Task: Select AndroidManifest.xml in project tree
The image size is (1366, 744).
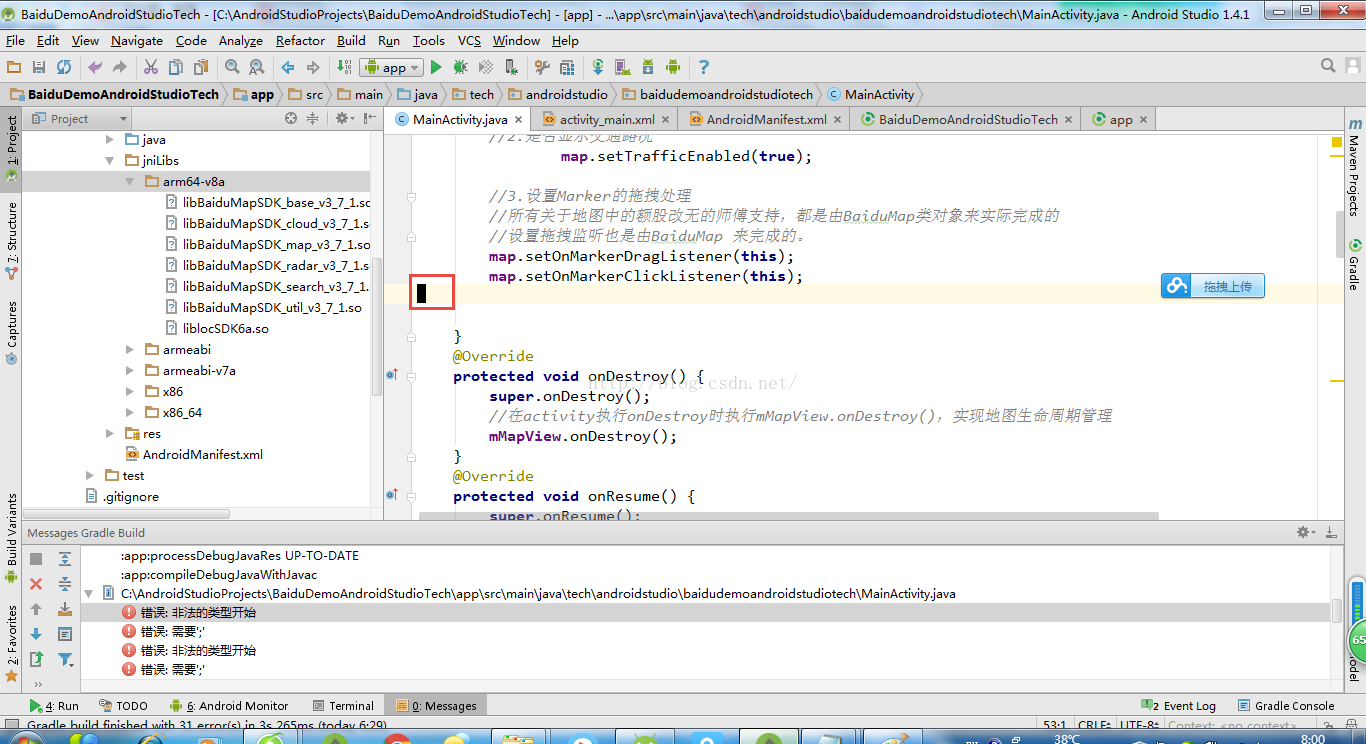Action: pos(194,455)
